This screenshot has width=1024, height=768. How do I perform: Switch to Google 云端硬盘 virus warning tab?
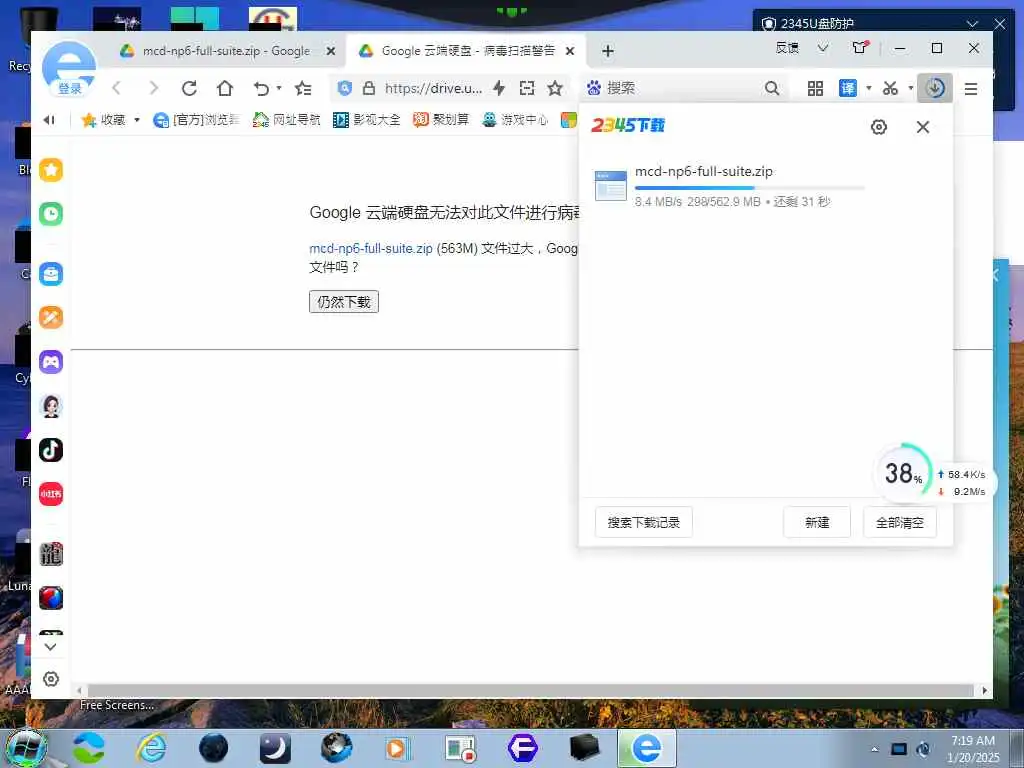468,51
